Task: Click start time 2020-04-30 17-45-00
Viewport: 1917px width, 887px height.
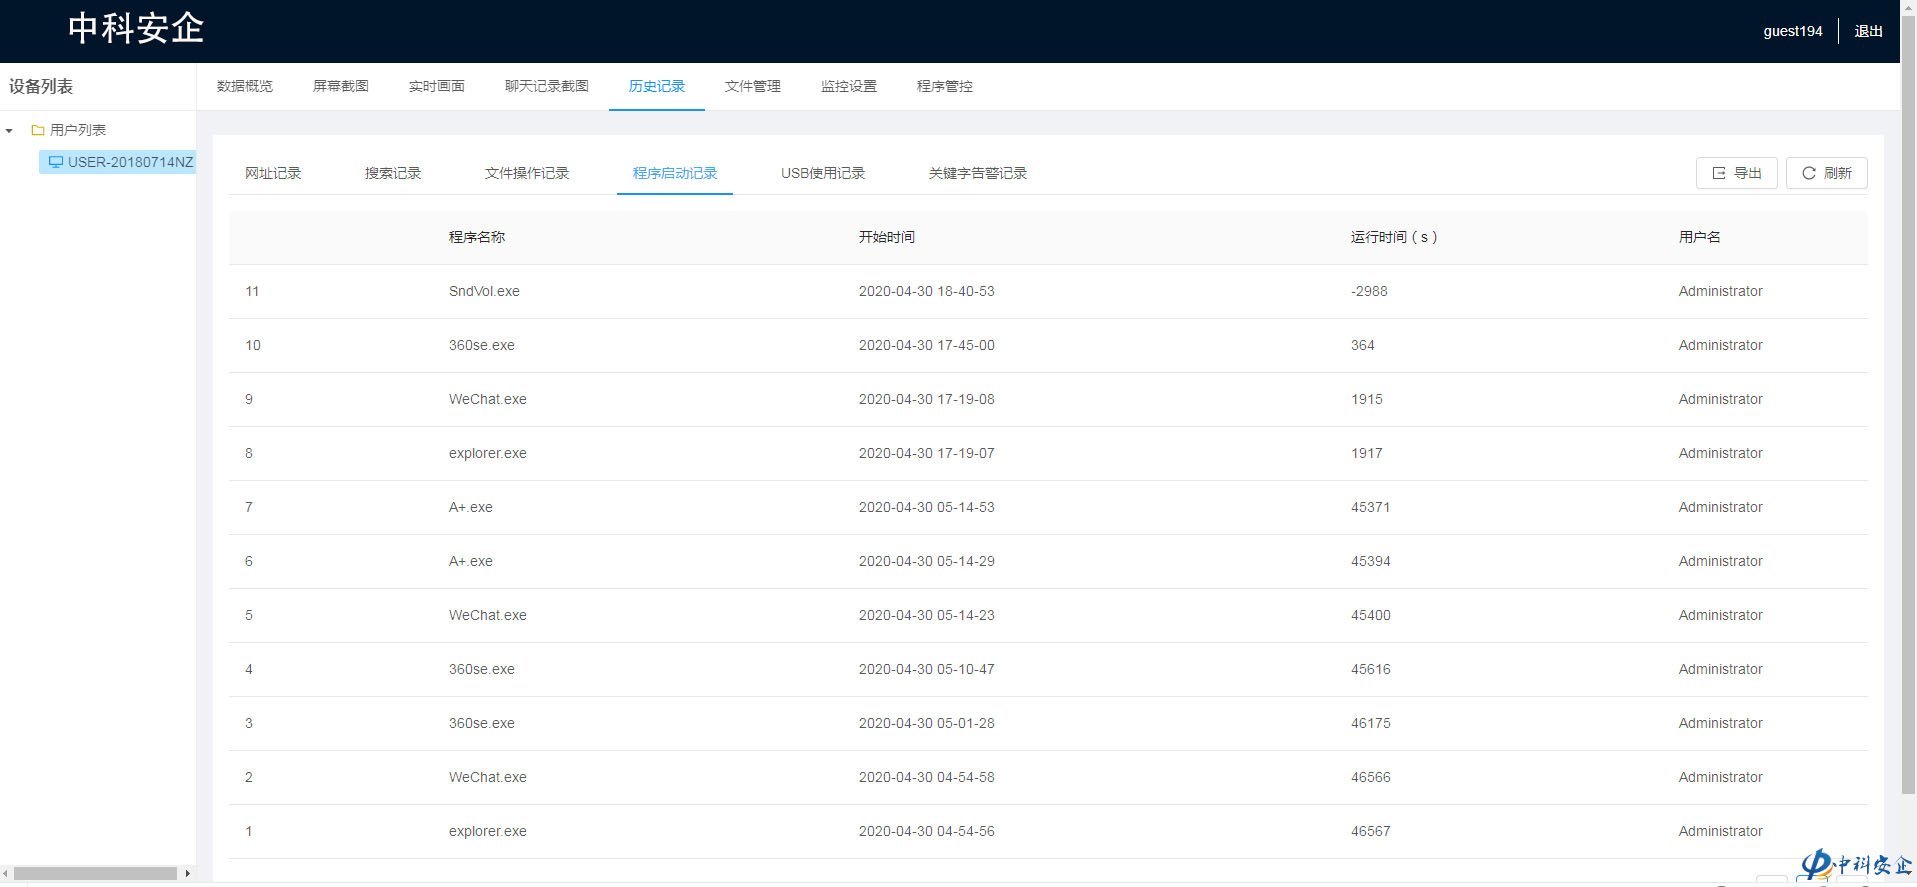Action: (927, 345)
